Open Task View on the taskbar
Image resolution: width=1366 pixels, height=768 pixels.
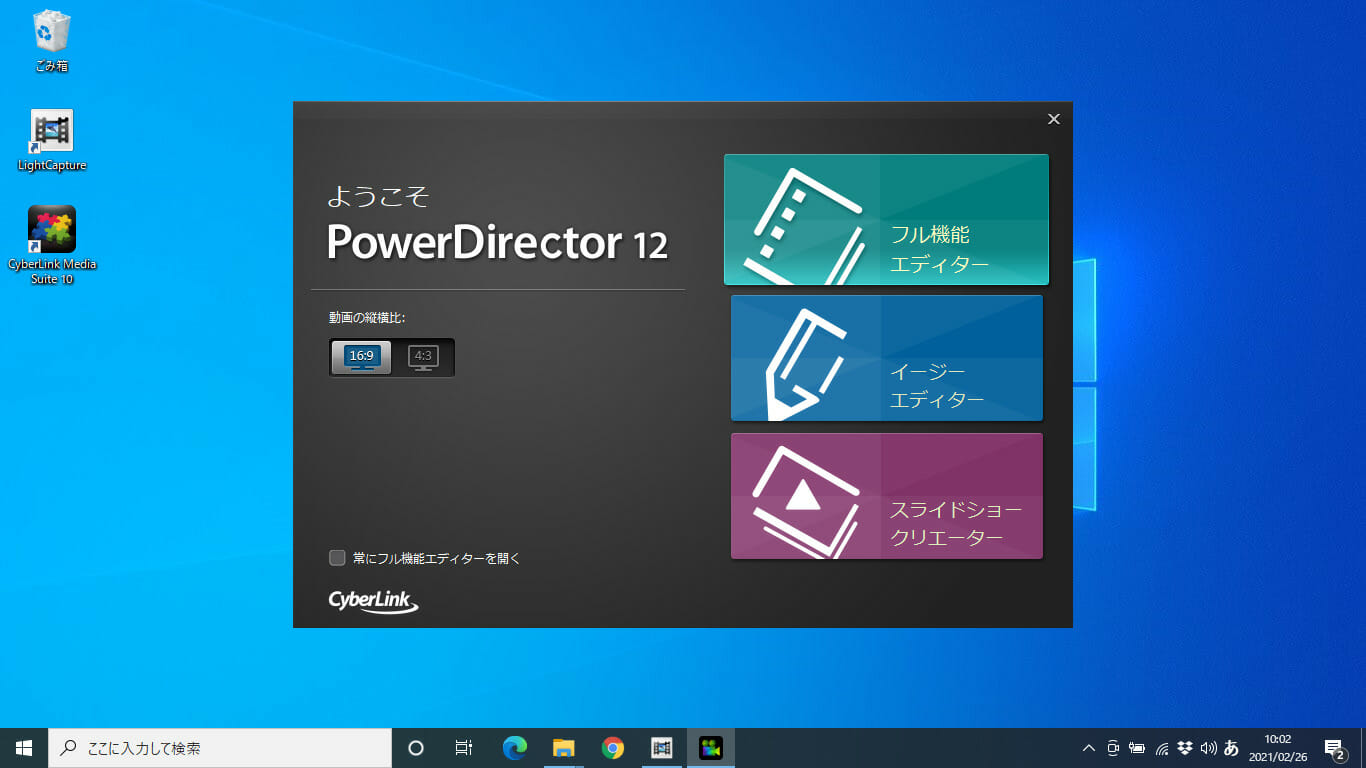(x=464, y=748)
